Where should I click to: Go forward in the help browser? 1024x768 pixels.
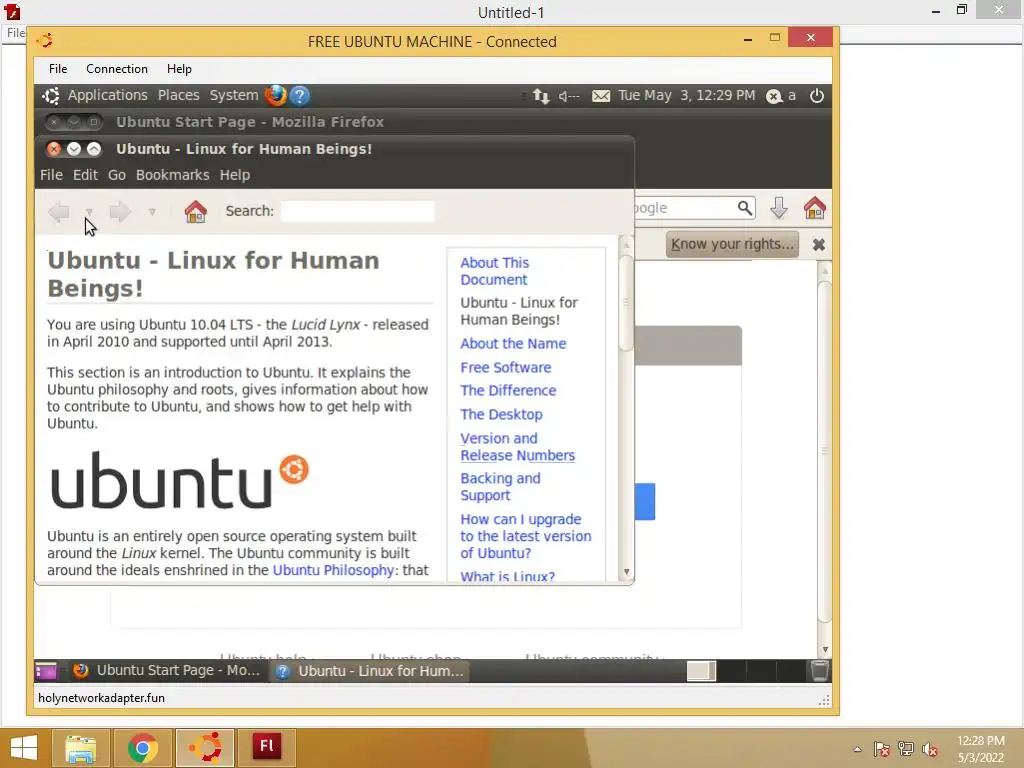[x=120, y=212]
